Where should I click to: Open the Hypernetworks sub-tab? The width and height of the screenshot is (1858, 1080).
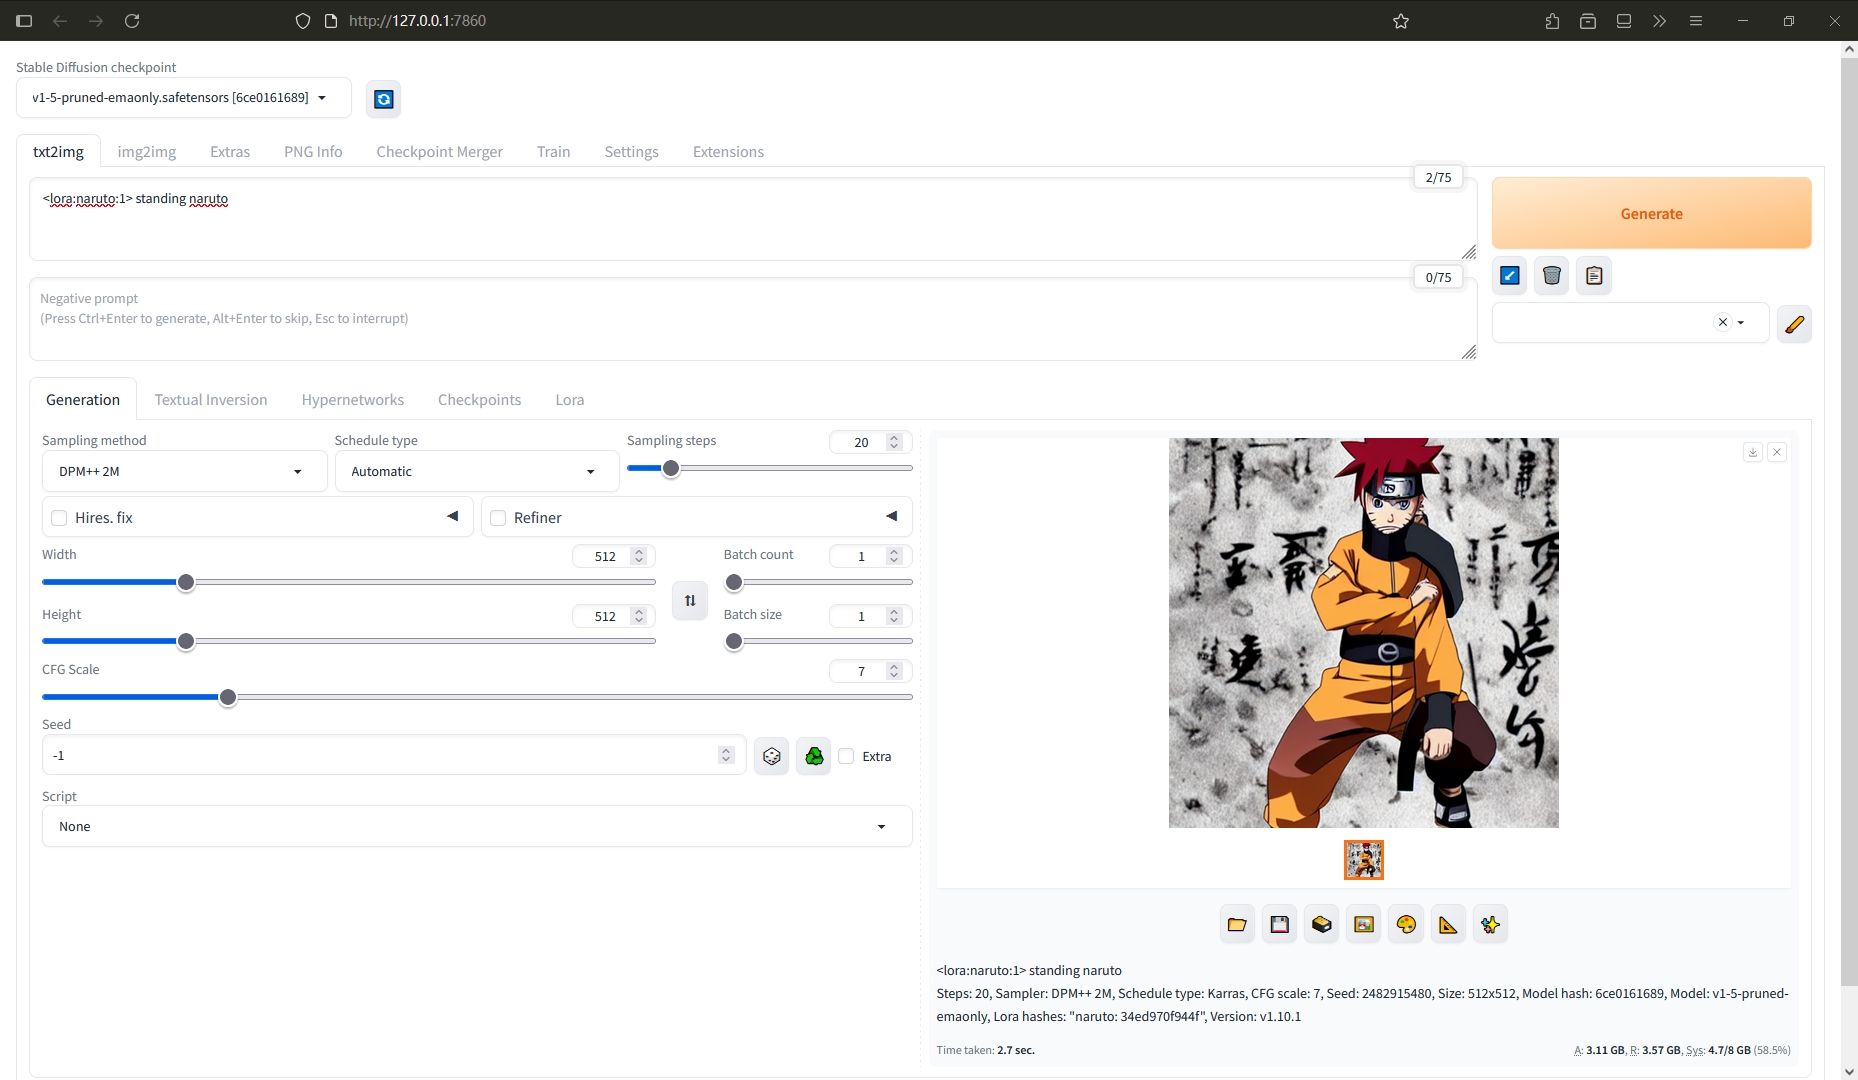[353, 400]
